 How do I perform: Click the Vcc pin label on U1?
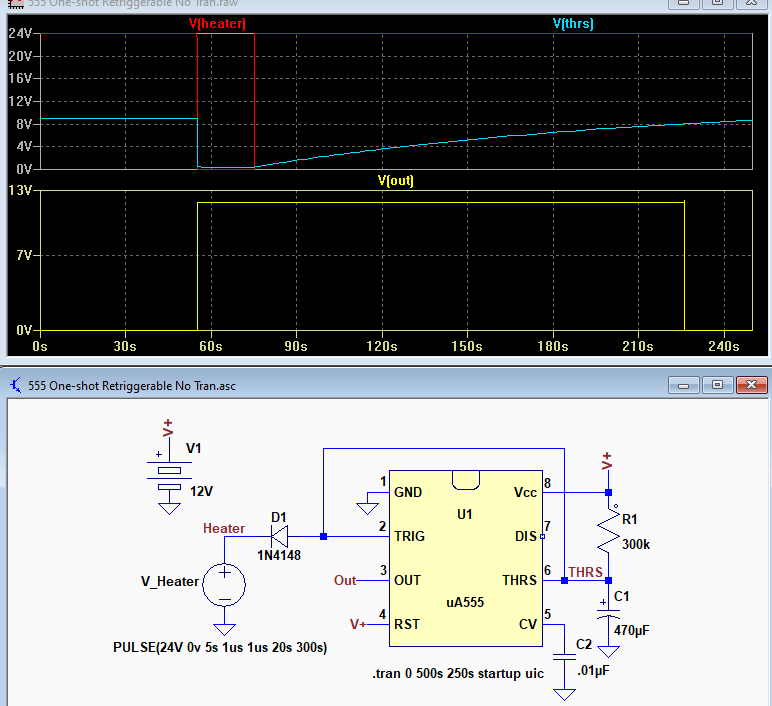click(x=525, y=492)
